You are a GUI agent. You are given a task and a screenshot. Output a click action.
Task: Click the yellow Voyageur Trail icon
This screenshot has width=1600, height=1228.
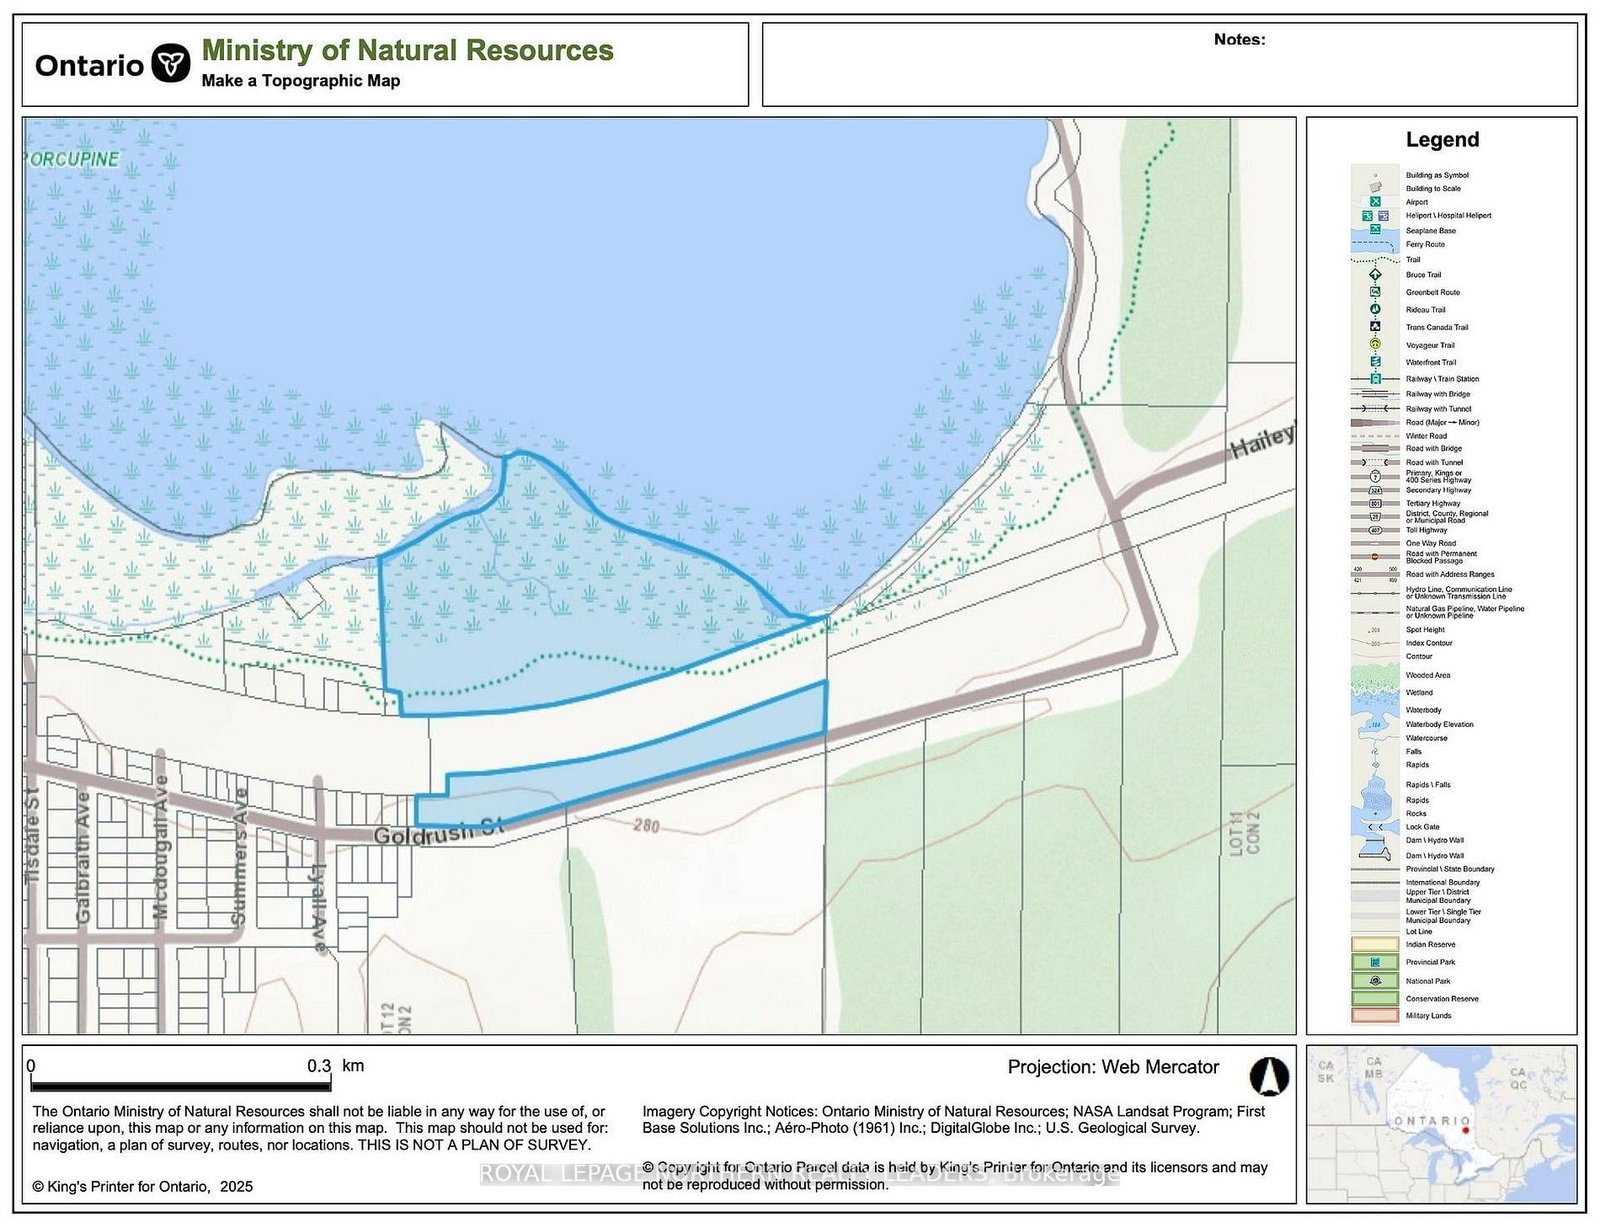[1375, 344]
